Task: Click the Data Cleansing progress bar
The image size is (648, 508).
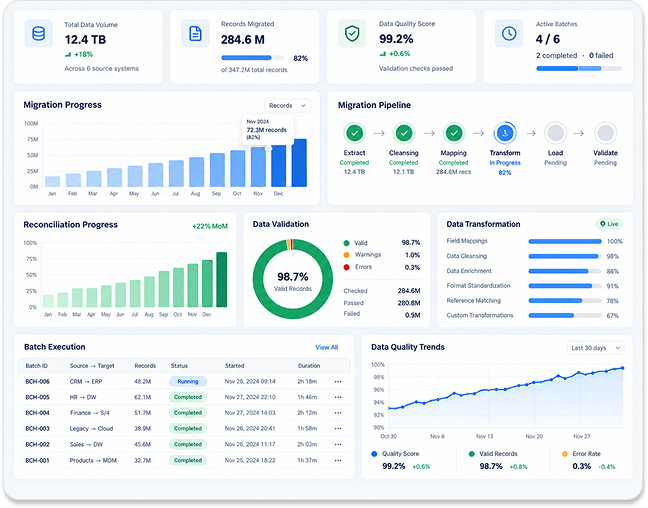Action: tap(565, 256)
